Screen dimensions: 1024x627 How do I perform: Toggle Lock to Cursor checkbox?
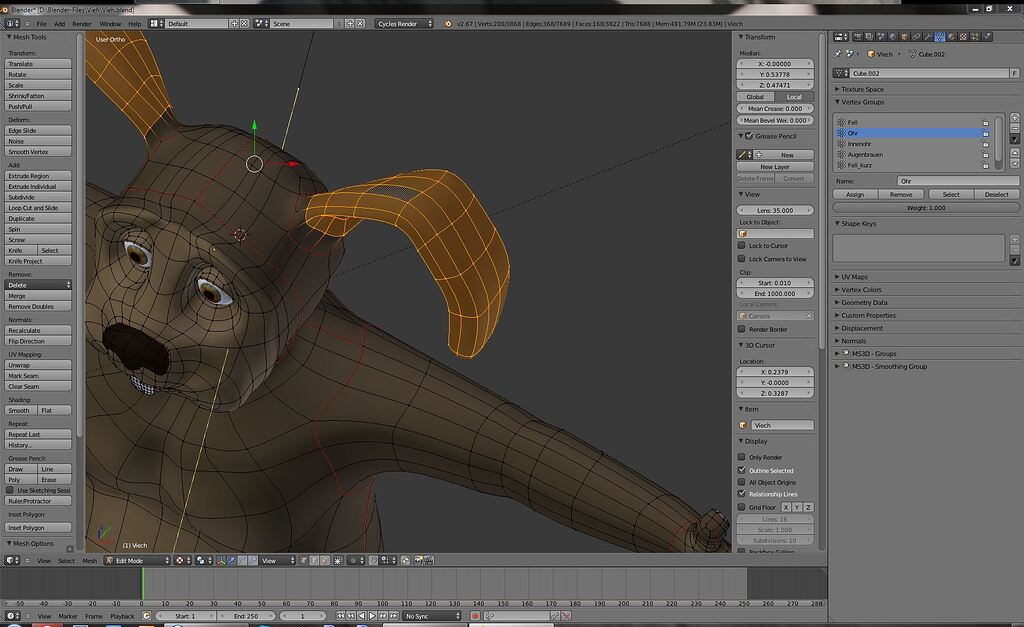point(742,246)
